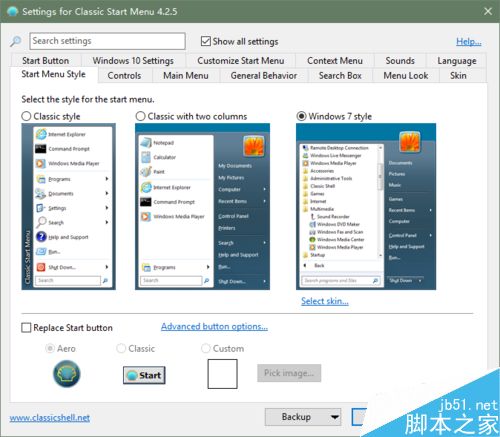Click the Search settings input field
This screenshot has width=500, height=437.
107,41
